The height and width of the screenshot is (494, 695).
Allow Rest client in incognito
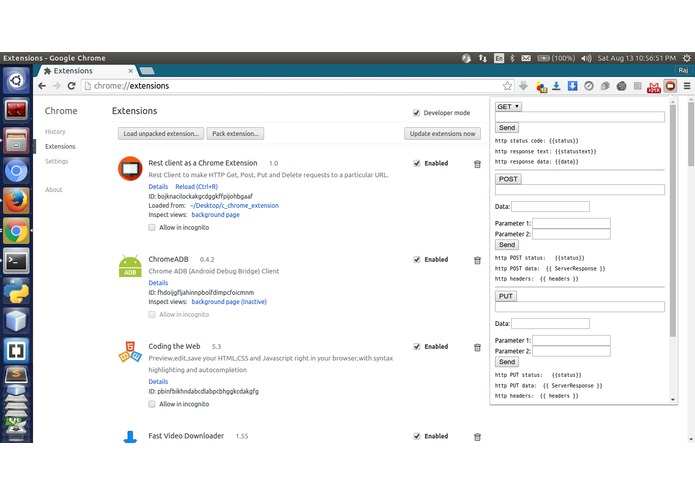click(x=152, y=227)
